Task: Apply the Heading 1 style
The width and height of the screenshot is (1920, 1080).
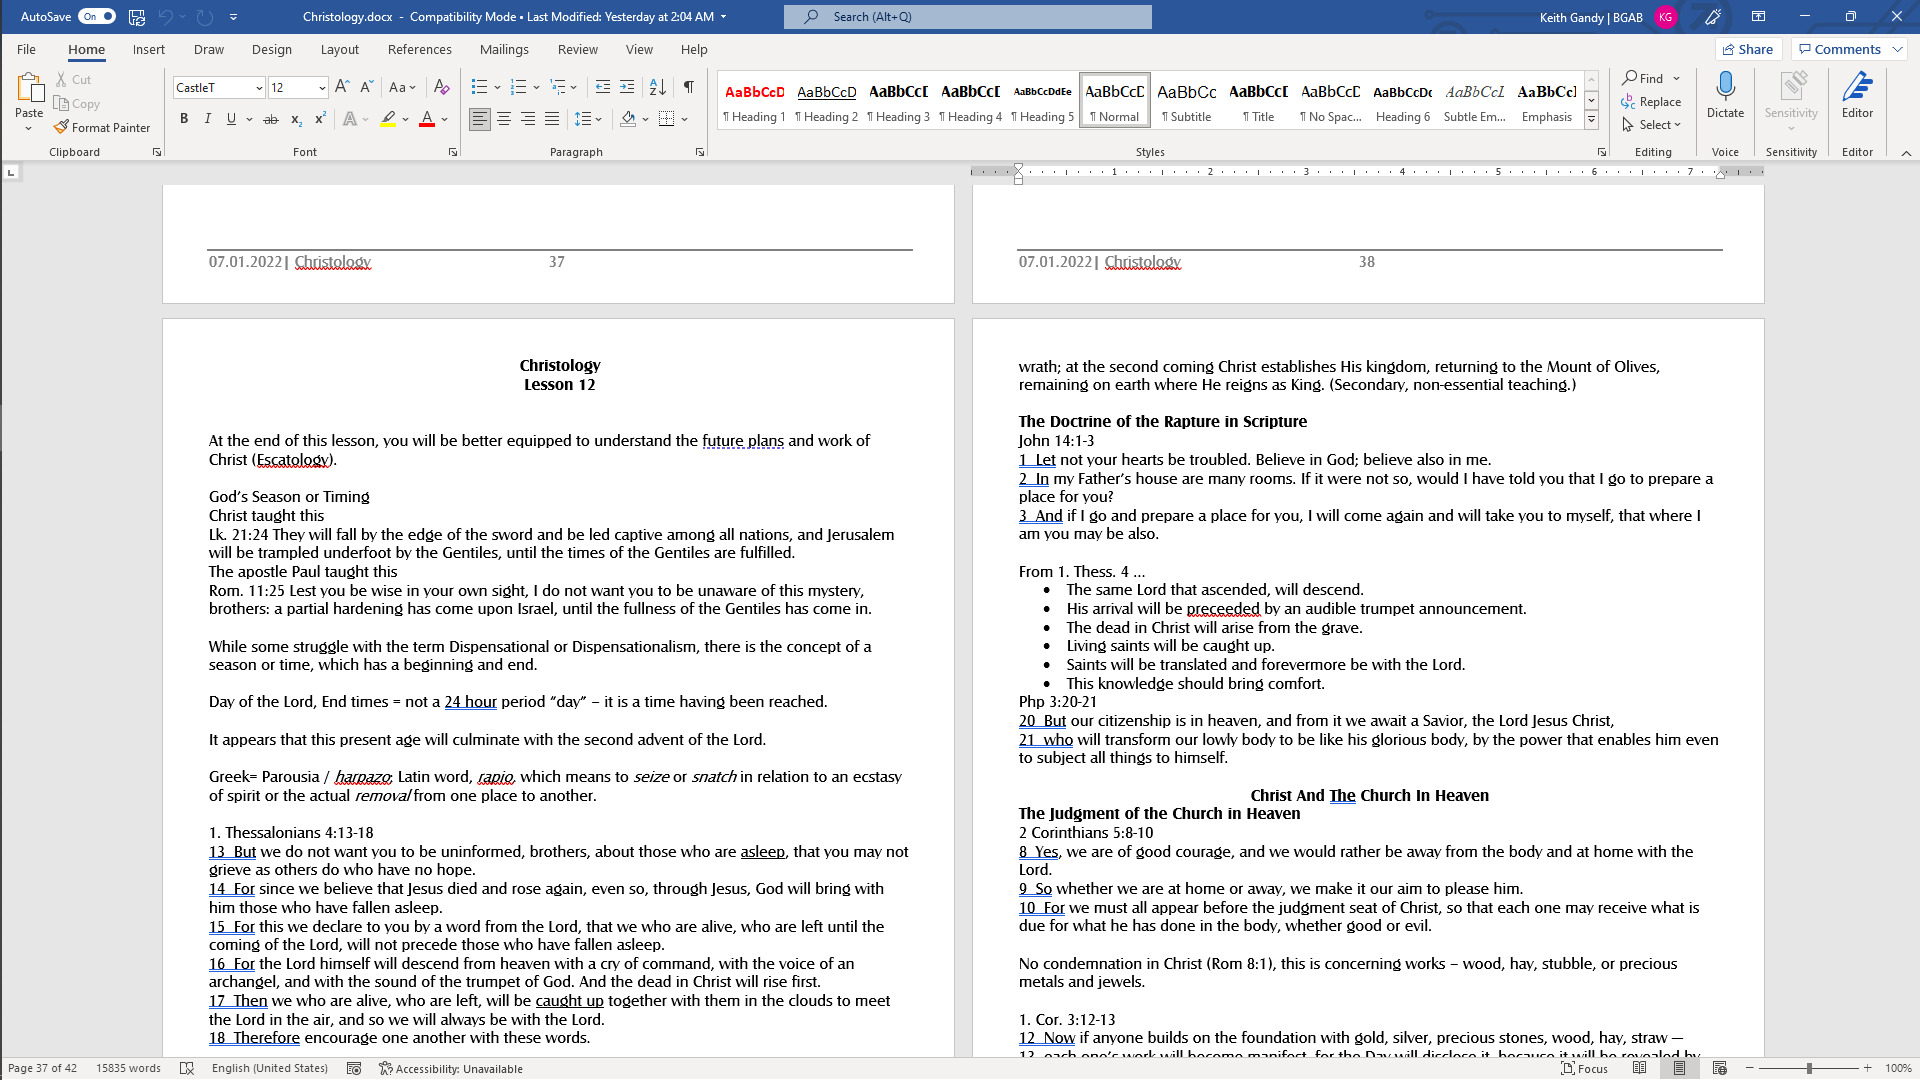Action: pyautogui.click(x=754, y=101)
